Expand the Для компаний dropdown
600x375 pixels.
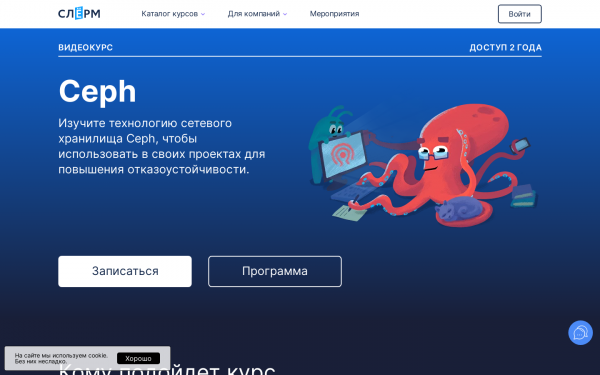pyautogui.click(x=257, y=14)
